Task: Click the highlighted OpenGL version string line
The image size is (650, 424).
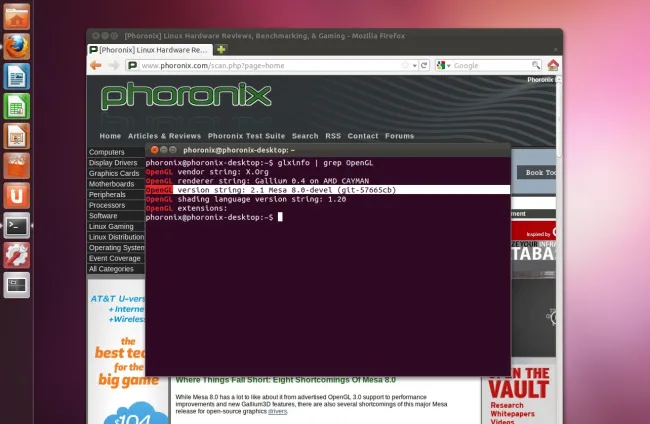Action: [x=327, y=190]
